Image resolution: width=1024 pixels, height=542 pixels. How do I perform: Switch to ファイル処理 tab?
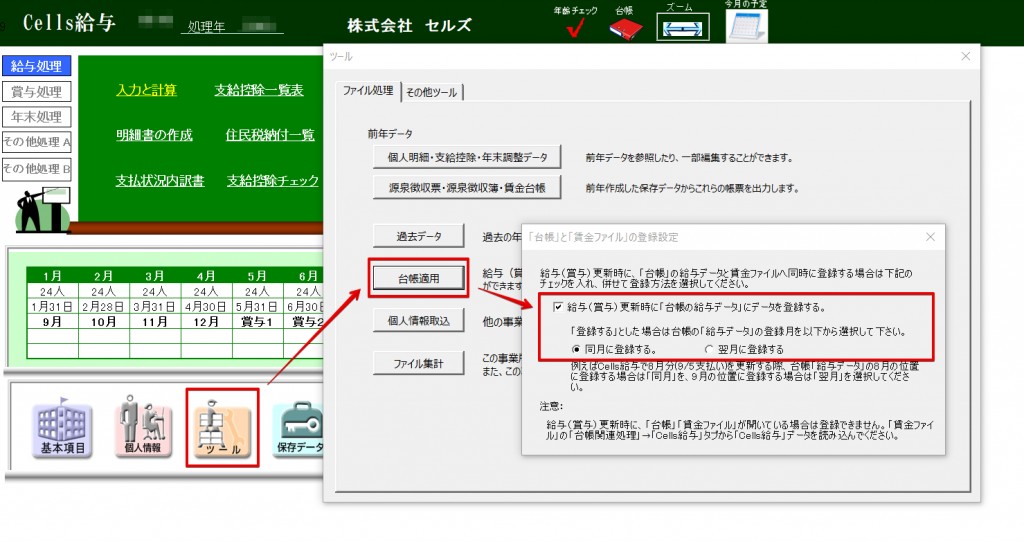[368, 91]
